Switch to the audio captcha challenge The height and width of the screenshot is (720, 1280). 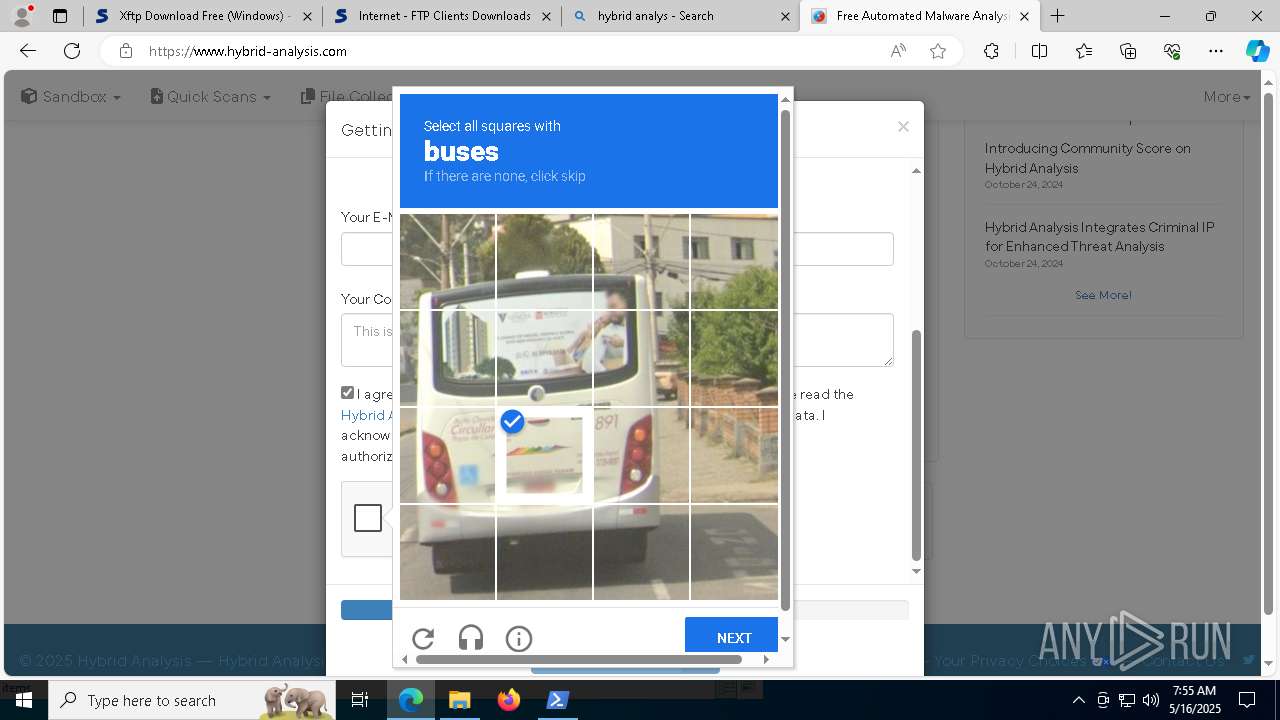coord(471,638)
